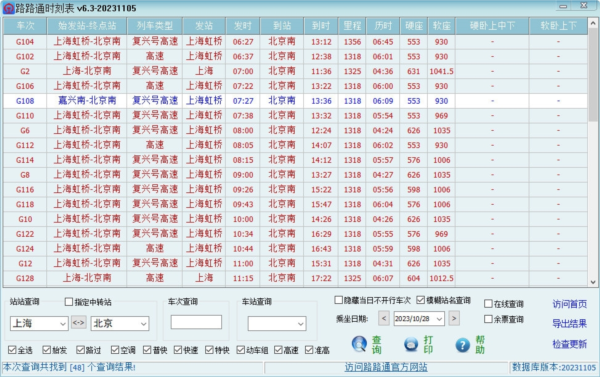Click the 查询 search magnifier icon
Viewport: 600px width, 377px height.
(x=359, y=344)
